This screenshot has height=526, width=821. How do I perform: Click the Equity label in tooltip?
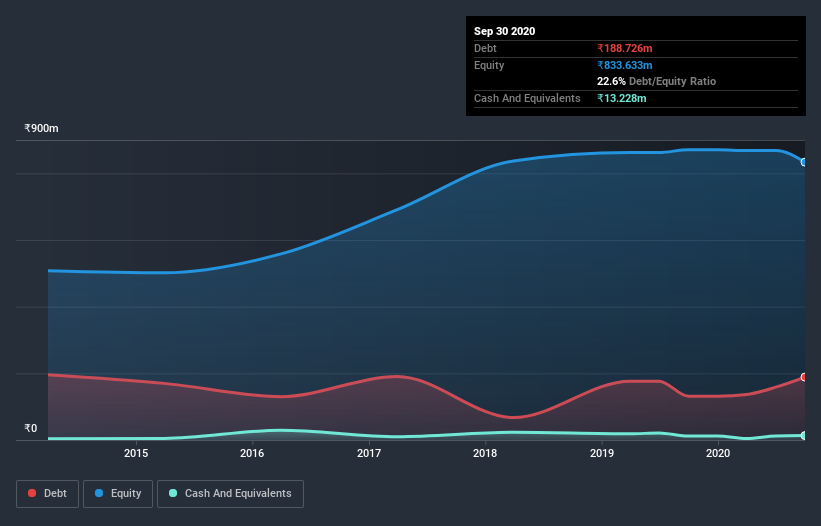489,65
